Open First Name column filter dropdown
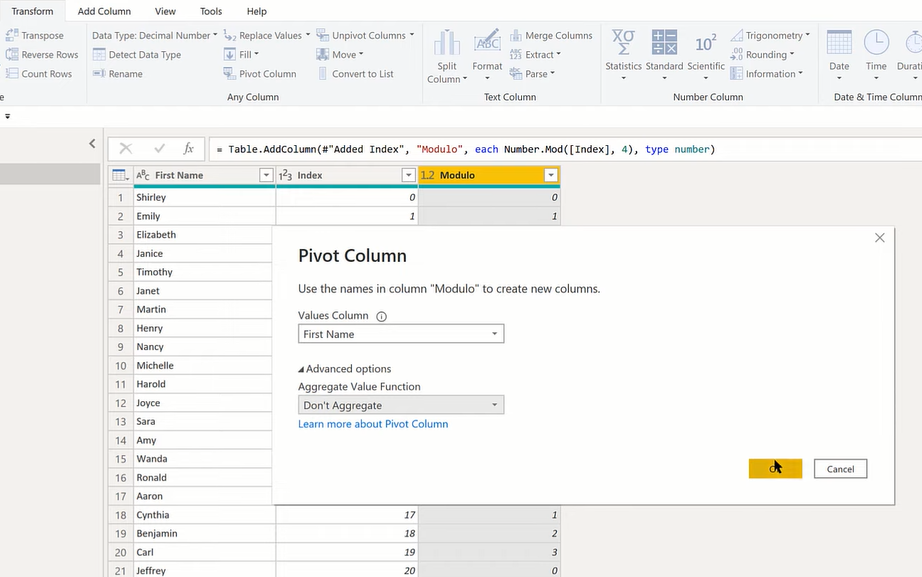Image resolution: width=922 pixels, height=577 pixels. [x=266, y=175]
